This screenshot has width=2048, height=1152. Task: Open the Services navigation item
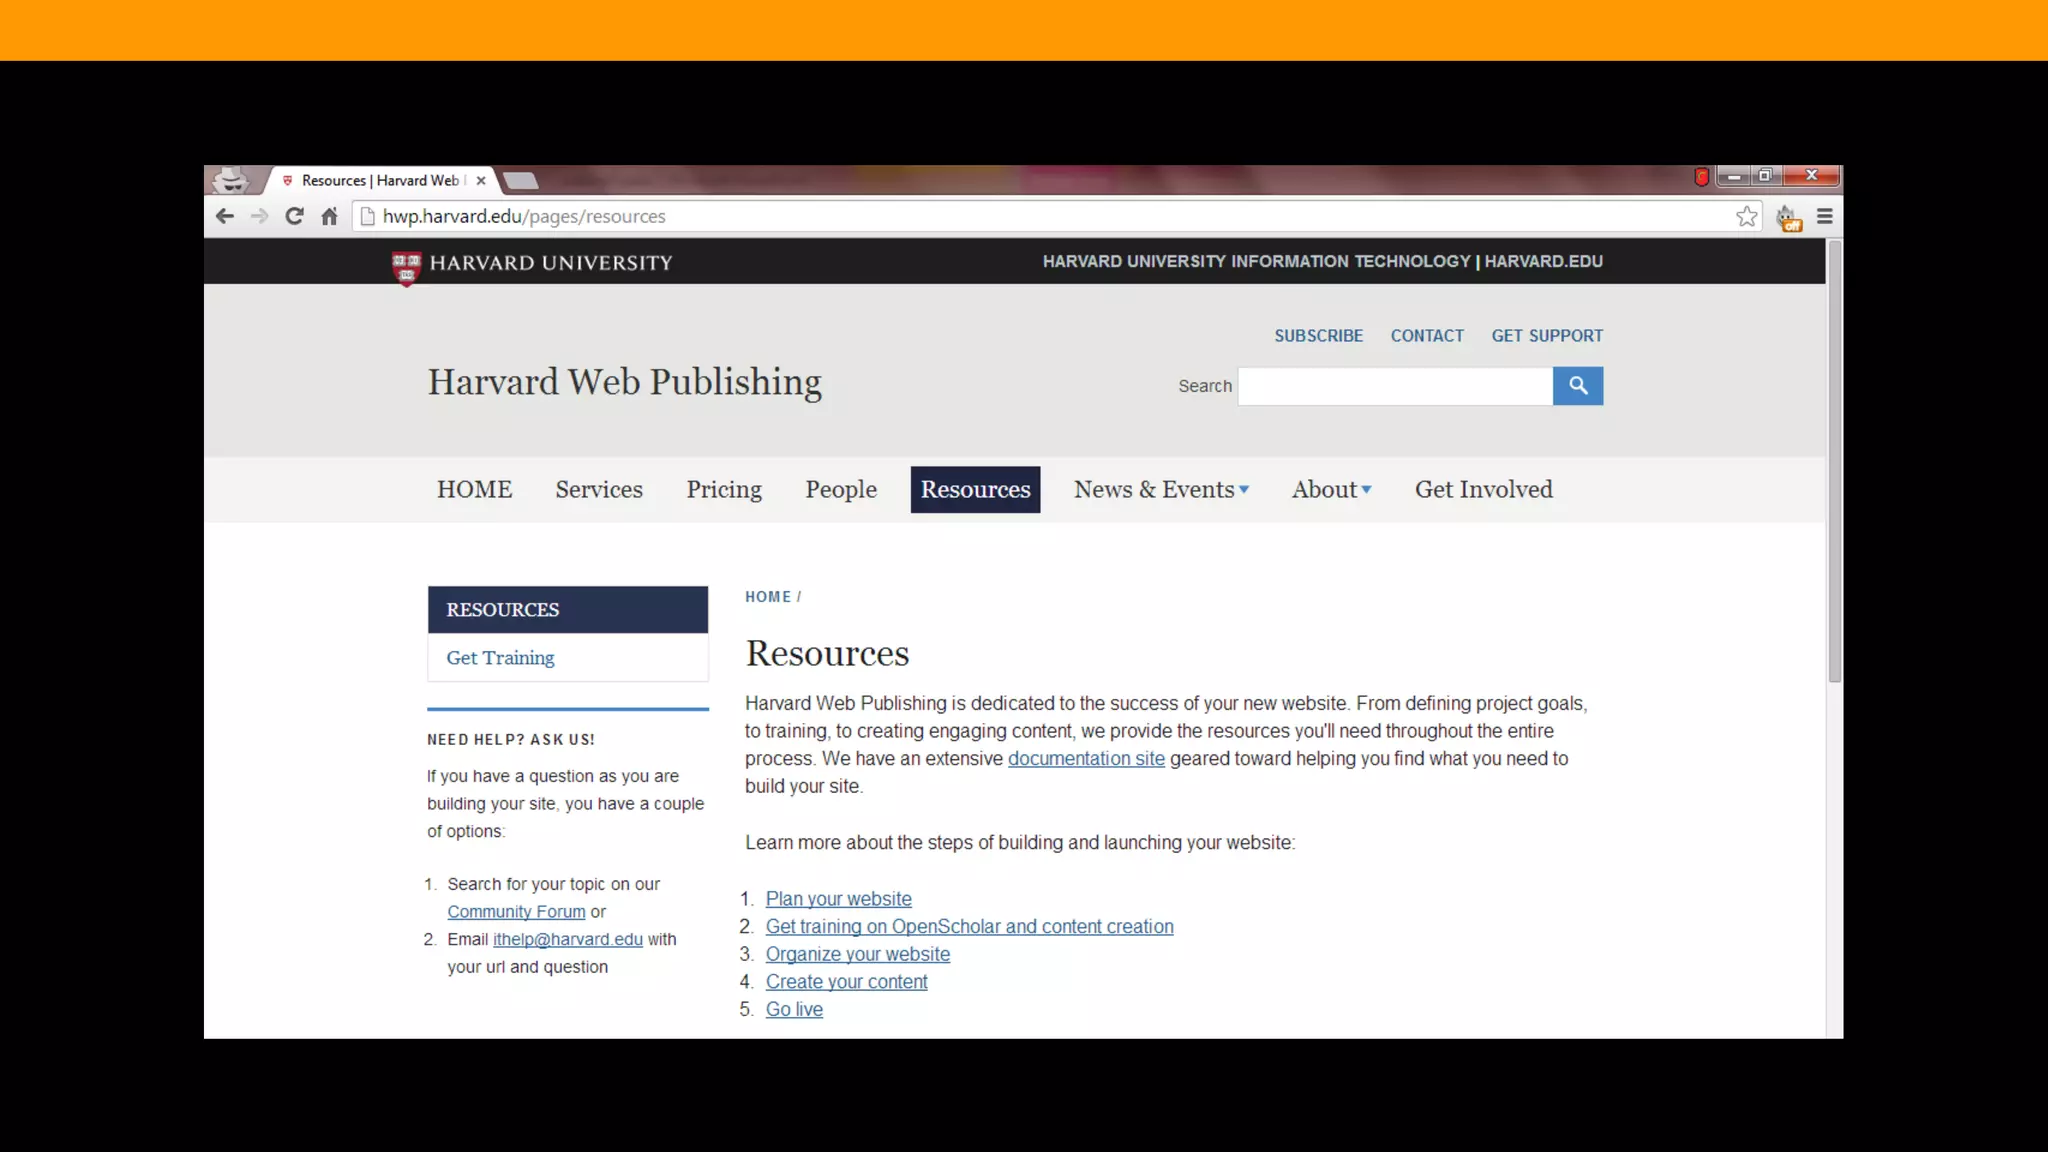click(599, 489)
